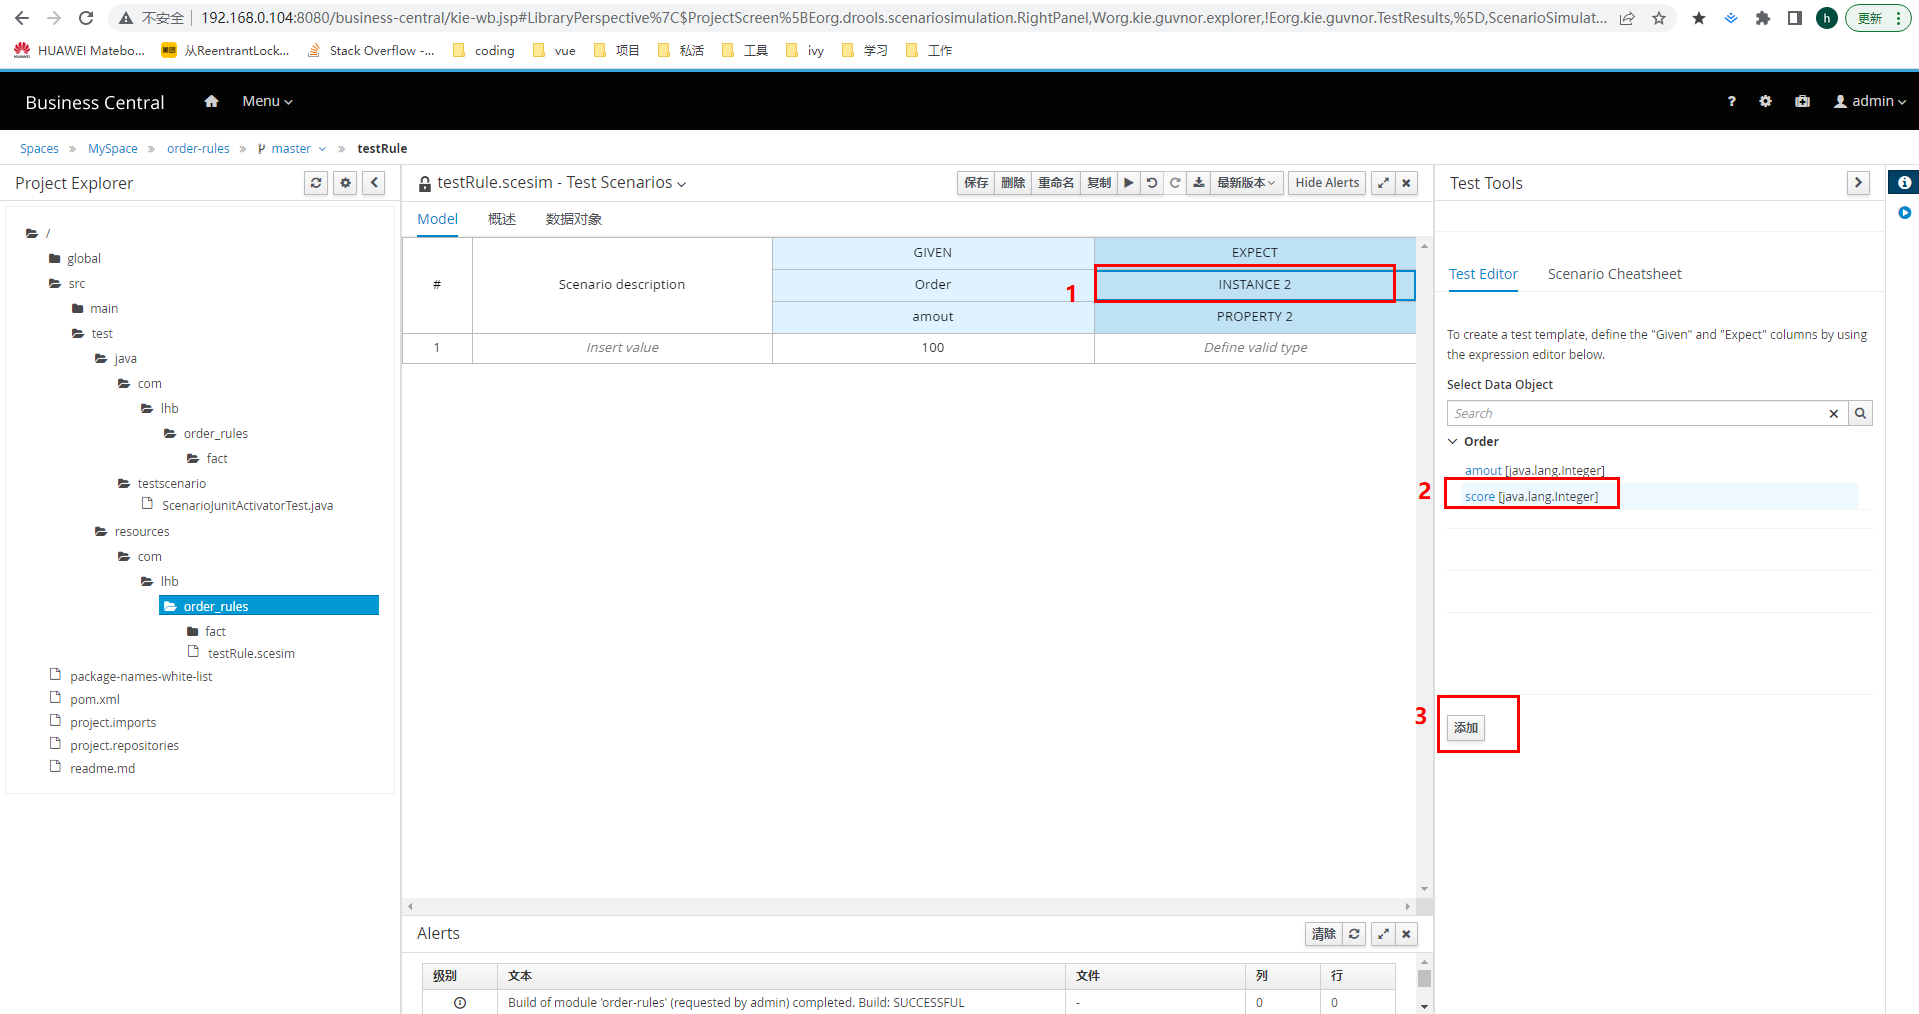Screen dimensions: 1919x1014
Task: Click the Select Data Object search field
Action: [1635, 413]
